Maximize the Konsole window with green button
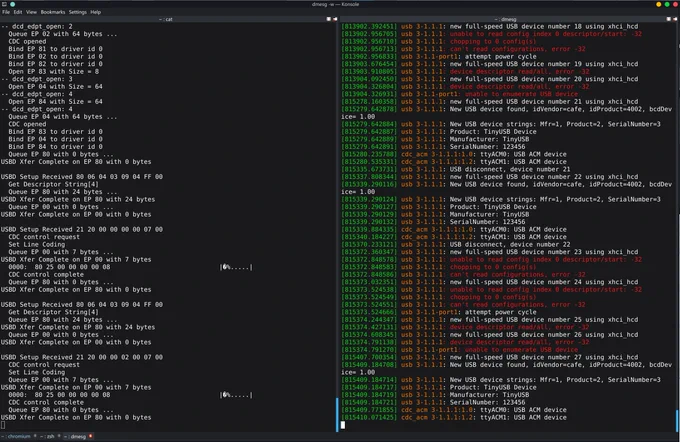This screenshot has width=680, height=442. (667, 4)
